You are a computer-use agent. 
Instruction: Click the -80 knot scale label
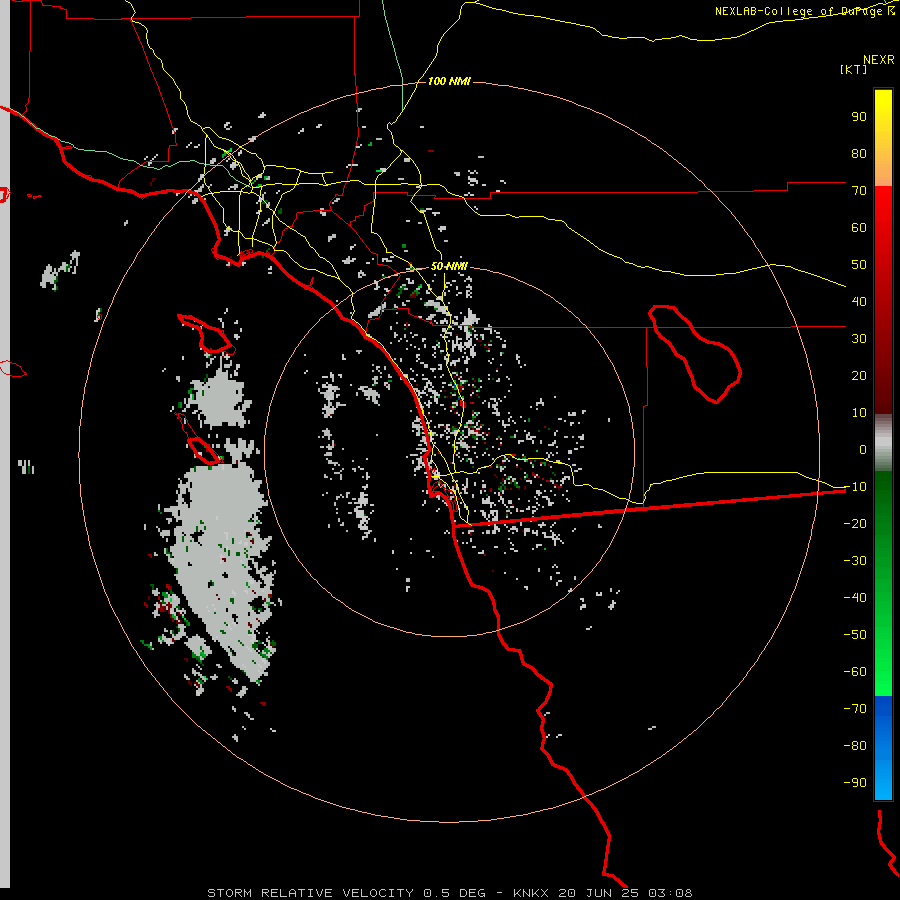(855, 746)
